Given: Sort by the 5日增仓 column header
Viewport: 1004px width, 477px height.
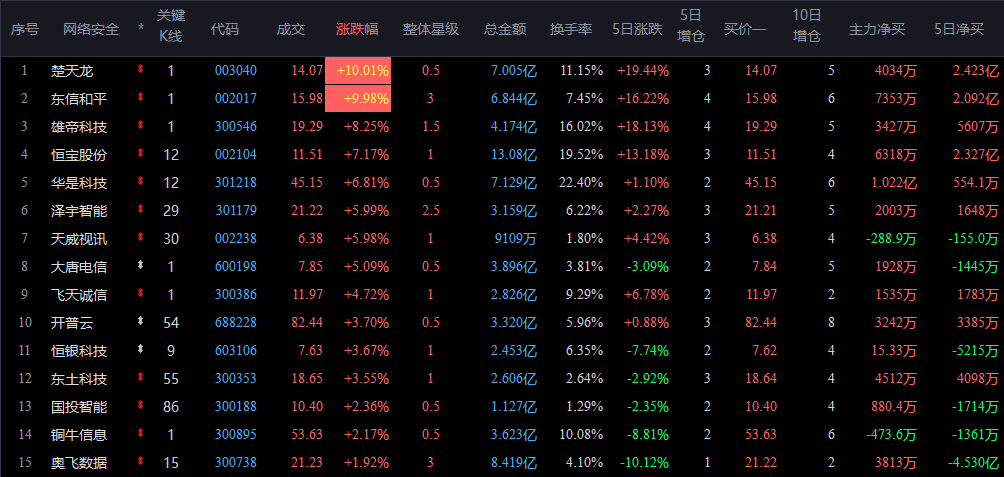Looking at the screenshot, I should (x=691, y=26).
